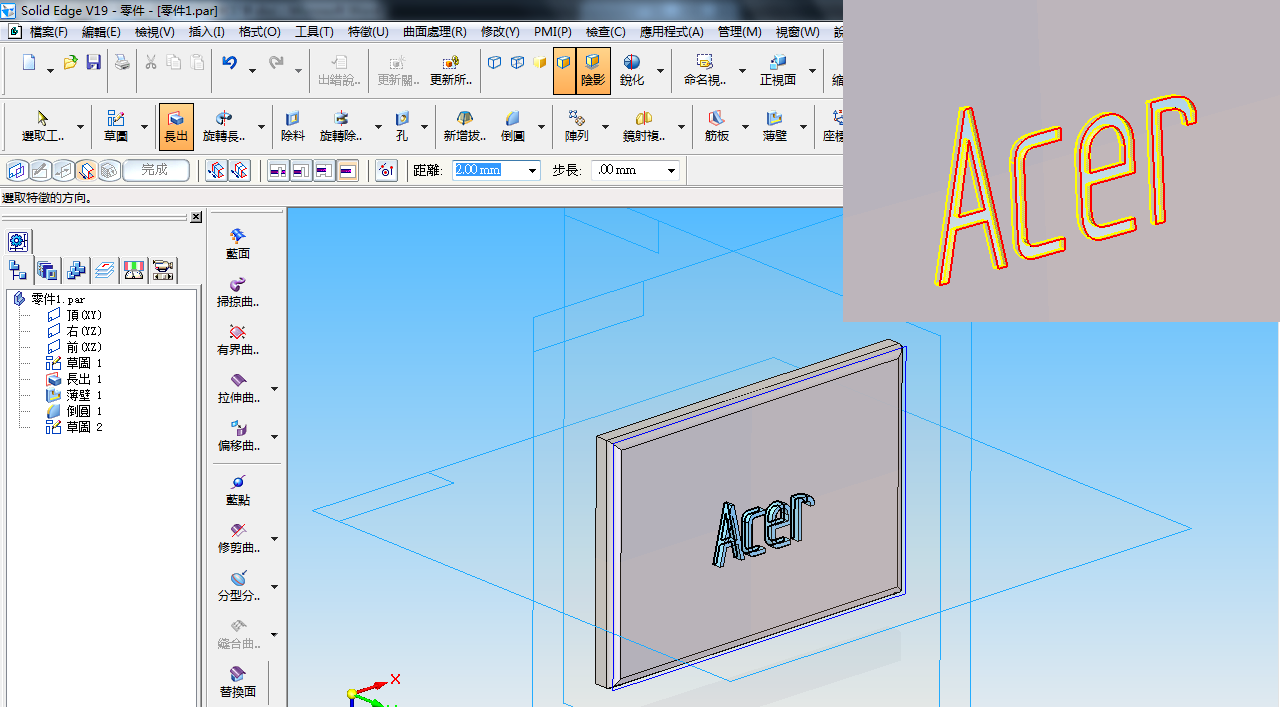Switch to 正視面 front view
Viewport: 1280px width, 707px height.
(778, 71)
